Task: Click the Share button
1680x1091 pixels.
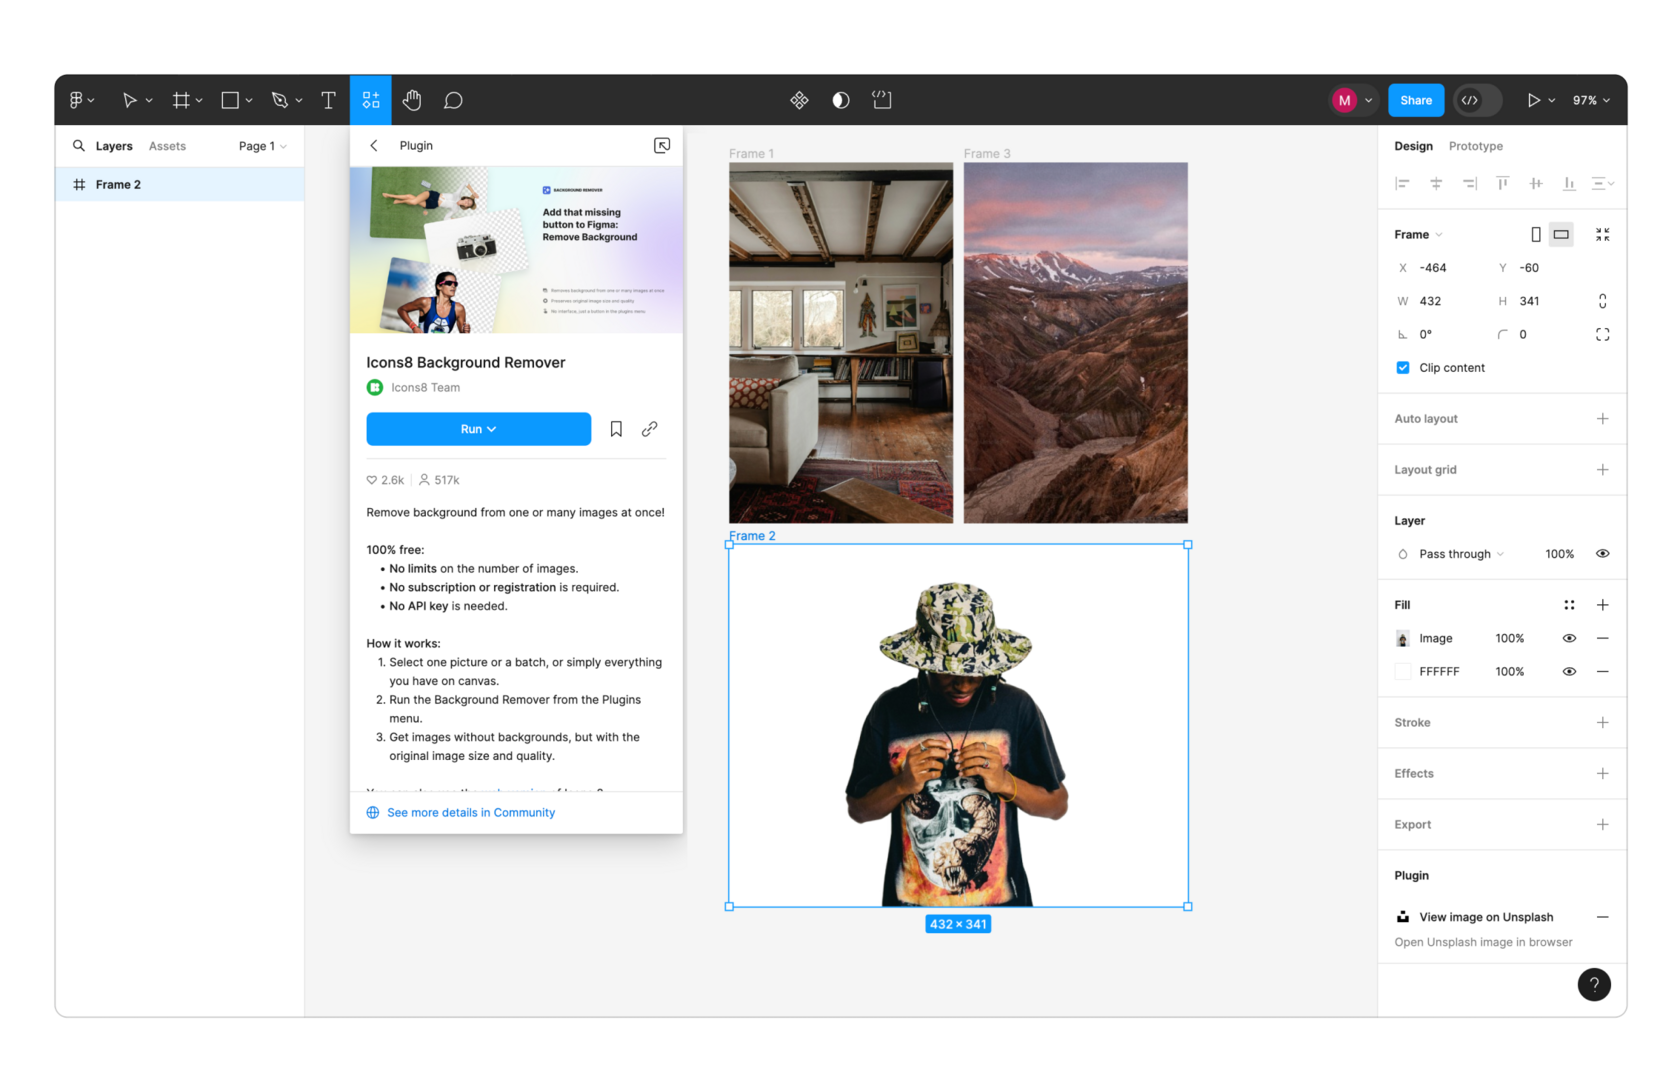Action: 1416,100
